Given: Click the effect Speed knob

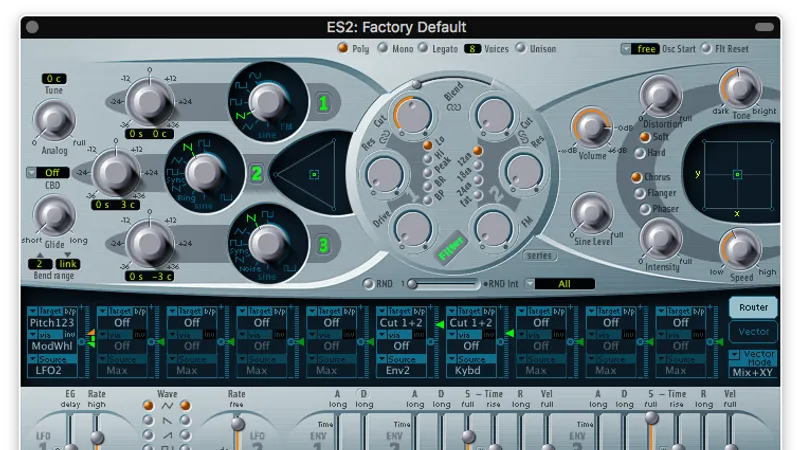Looking at the screenshot, I should 740,249.
